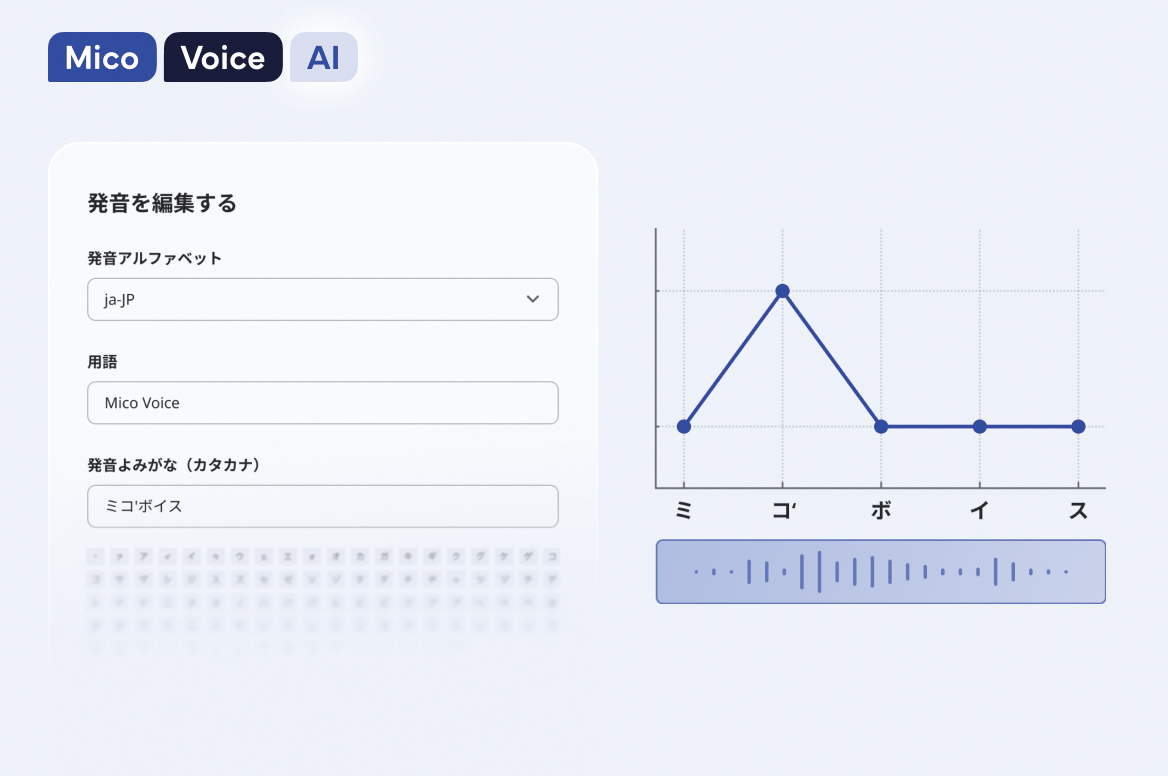Select the high pitch peak point for コ'
This screenshot has width=1168, height=776.
click(x=783, y=291)
